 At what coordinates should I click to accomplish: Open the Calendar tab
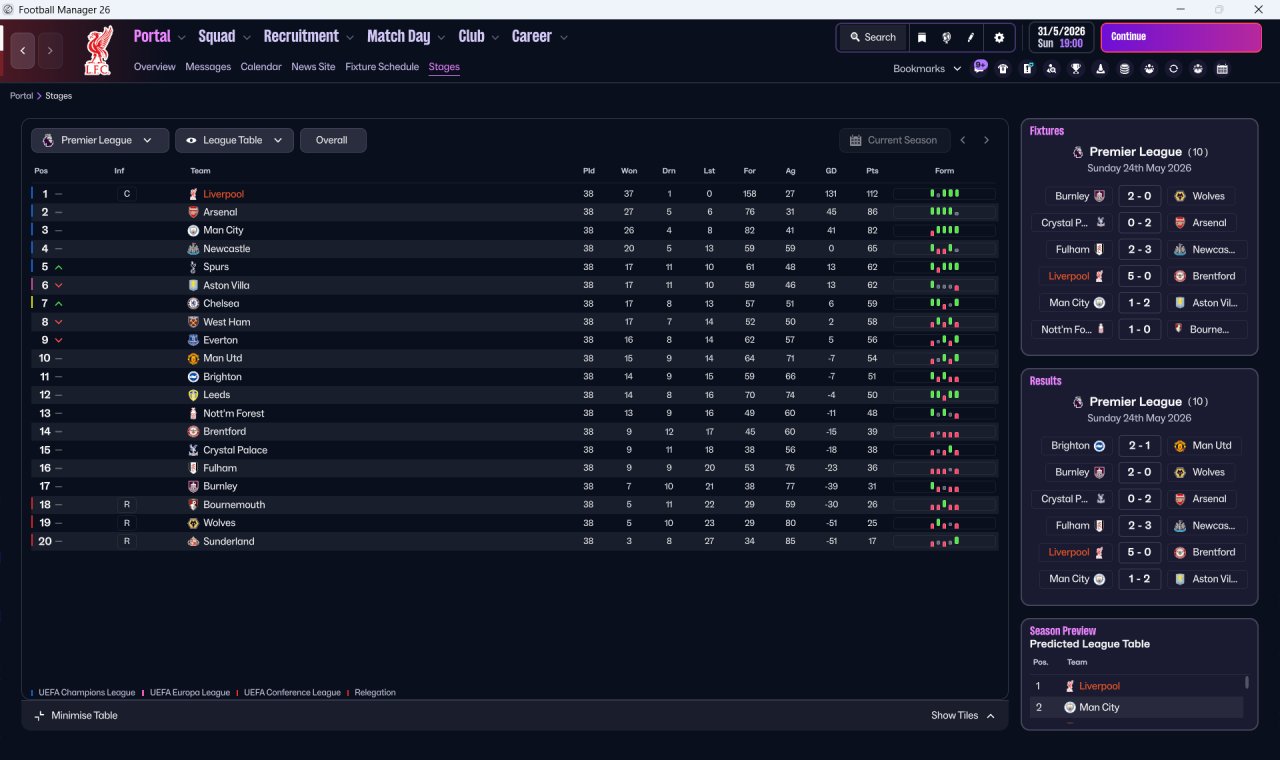click(x=261, y=67)
